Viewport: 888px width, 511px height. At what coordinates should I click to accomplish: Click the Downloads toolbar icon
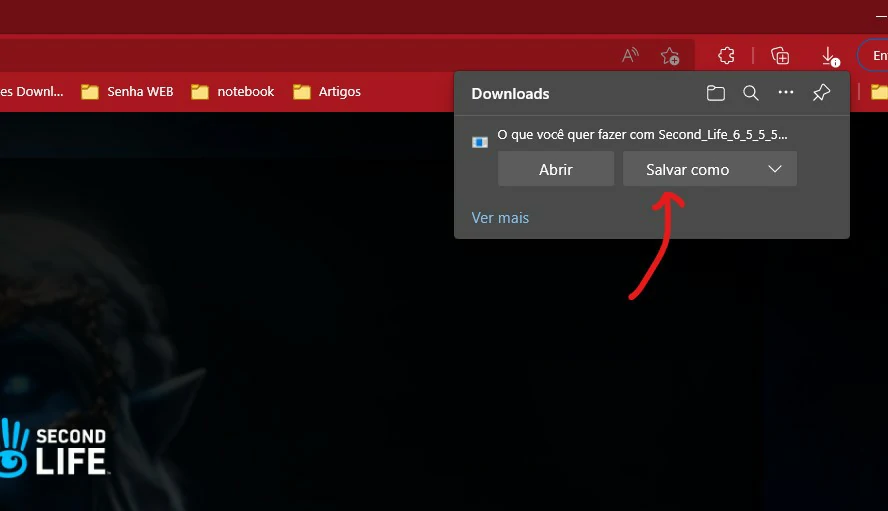point(830,56)
